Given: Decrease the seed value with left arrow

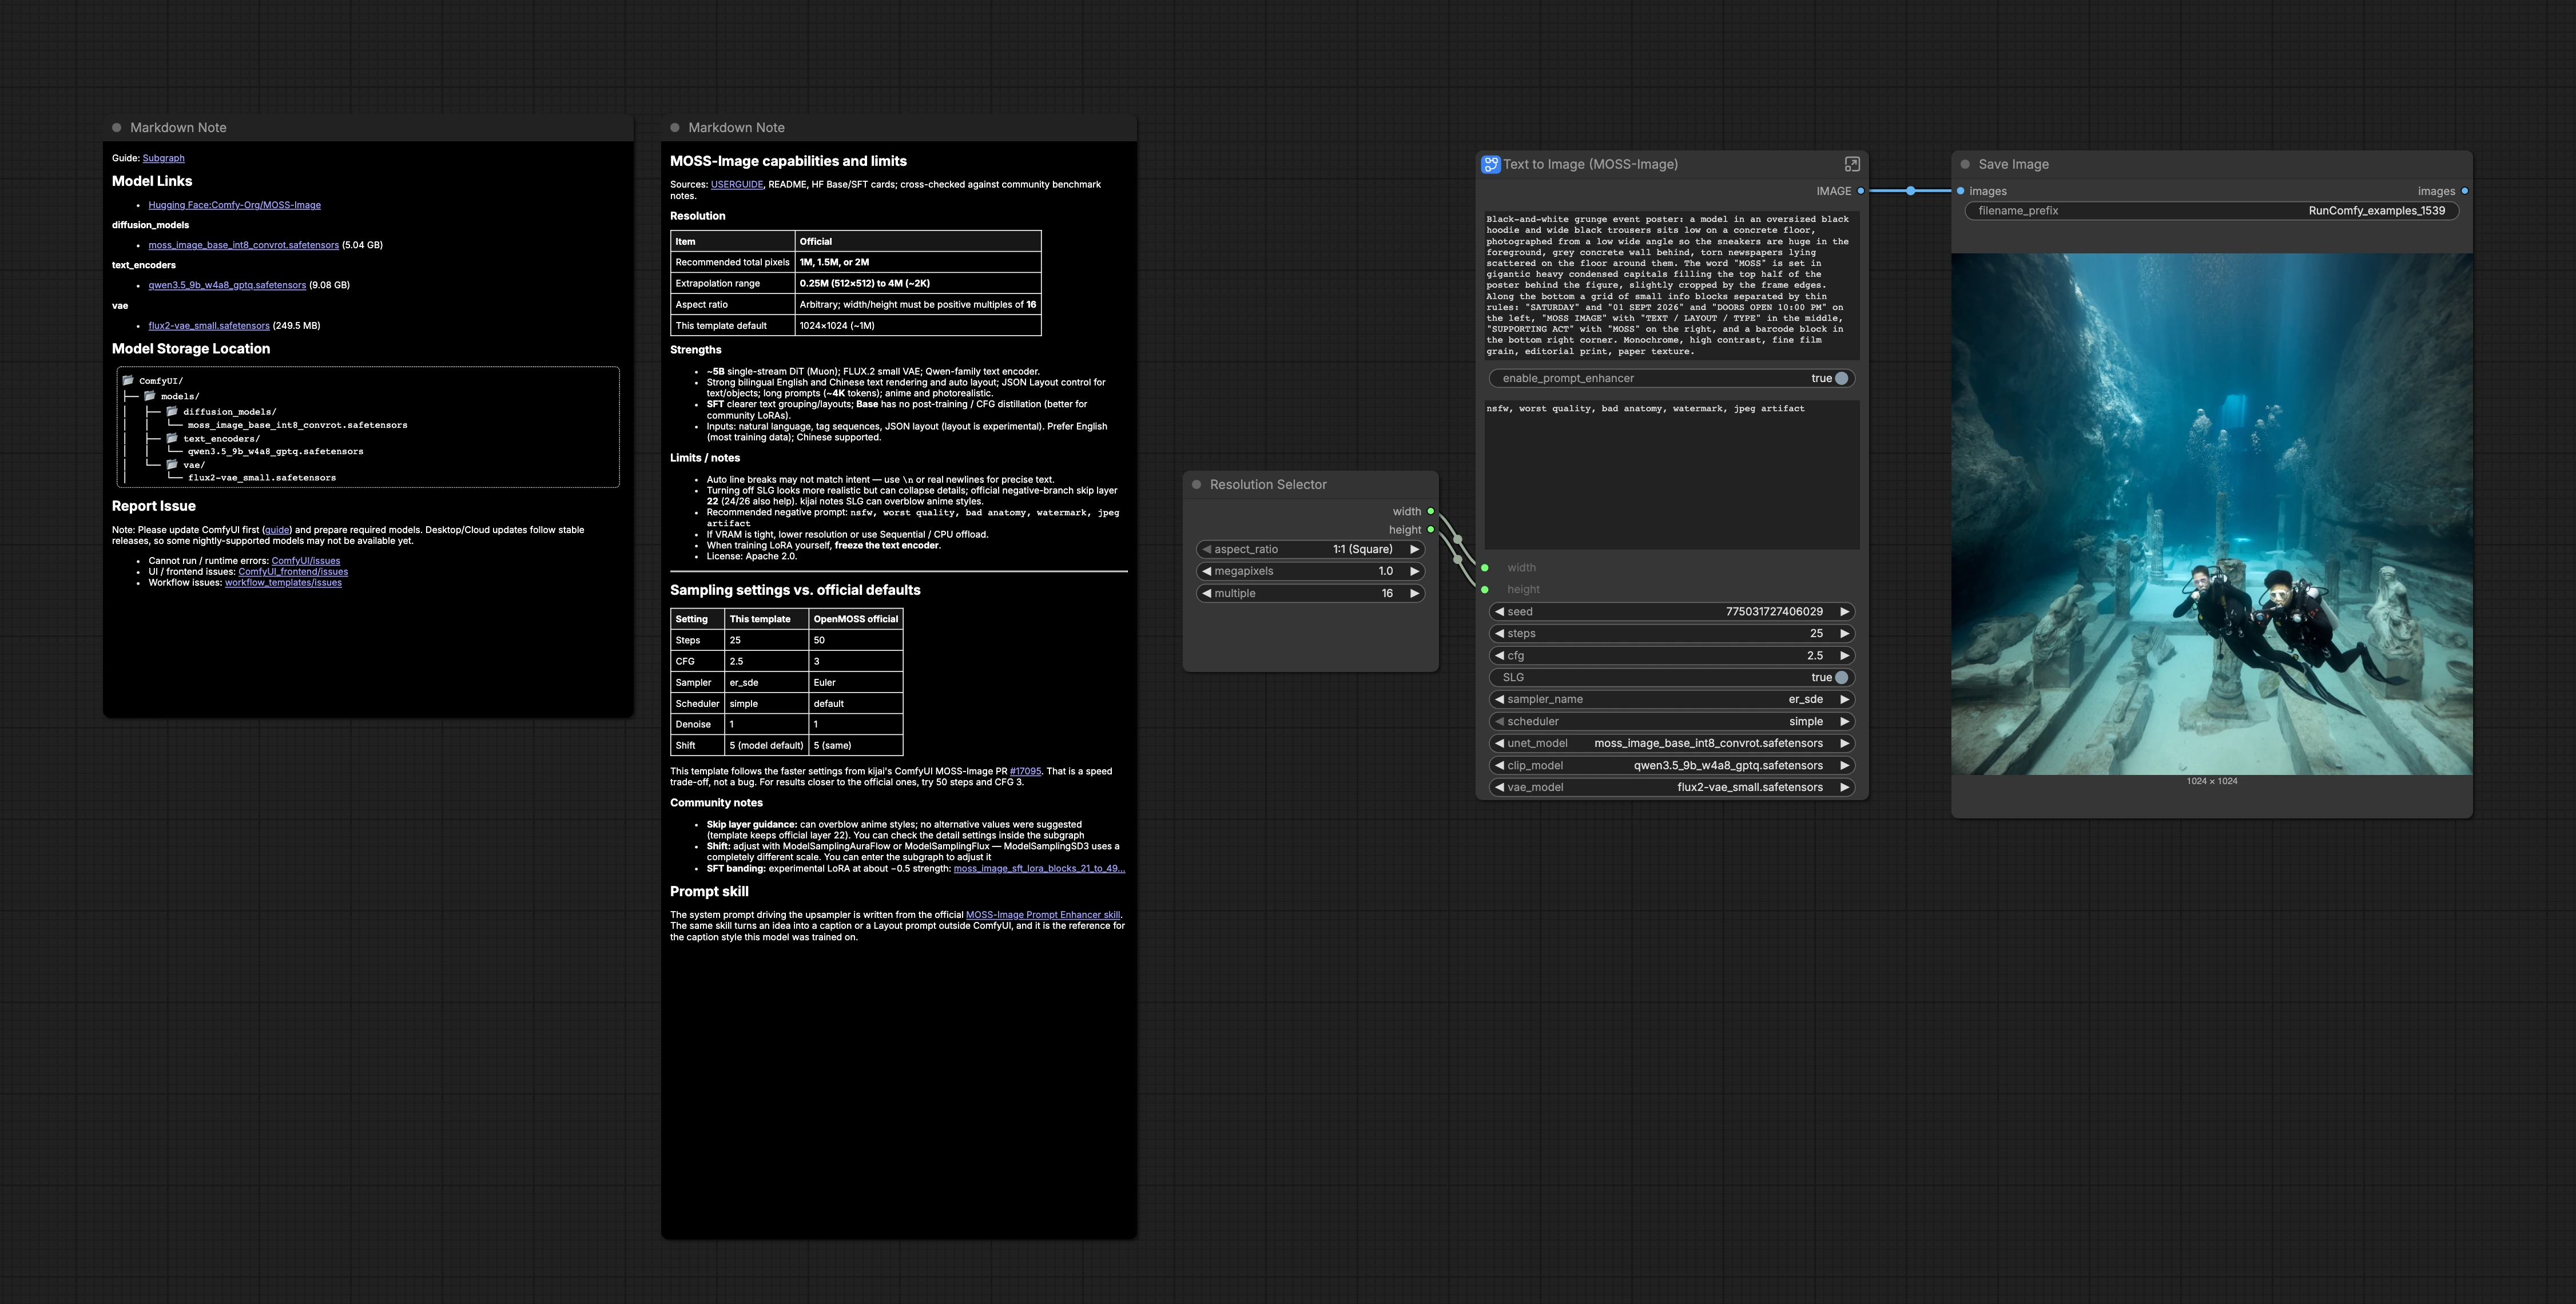Looking at the screenshot, I should click(1499, 611).
